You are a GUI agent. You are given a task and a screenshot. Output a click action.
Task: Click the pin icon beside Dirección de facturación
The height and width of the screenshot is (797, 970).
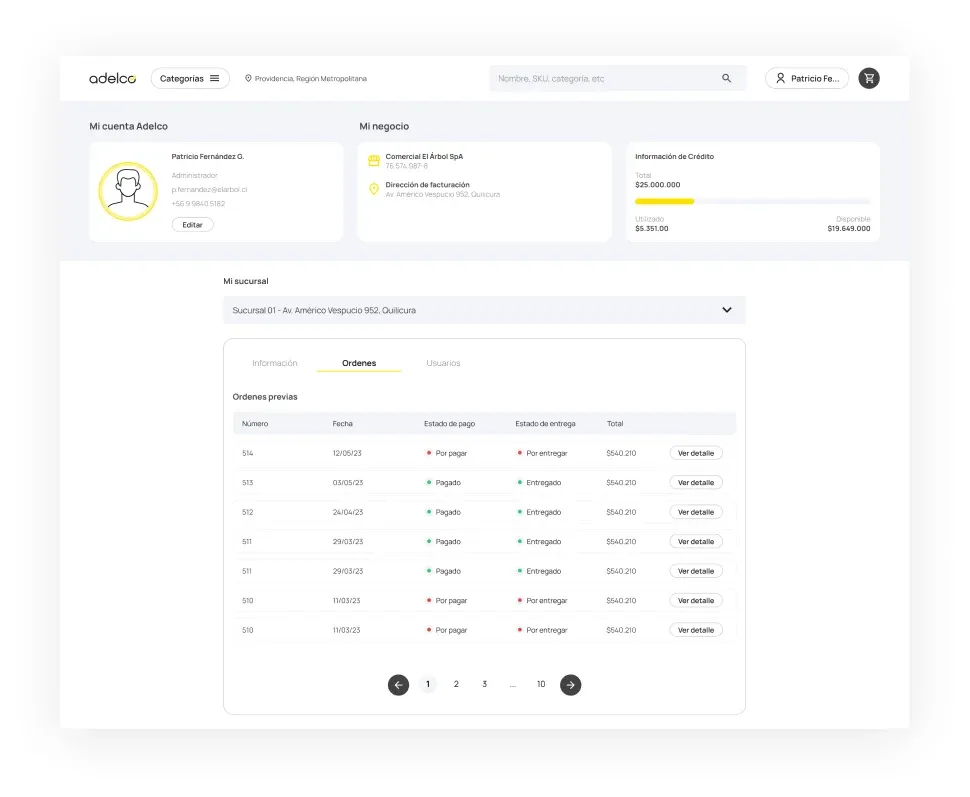tap(374, 189)
